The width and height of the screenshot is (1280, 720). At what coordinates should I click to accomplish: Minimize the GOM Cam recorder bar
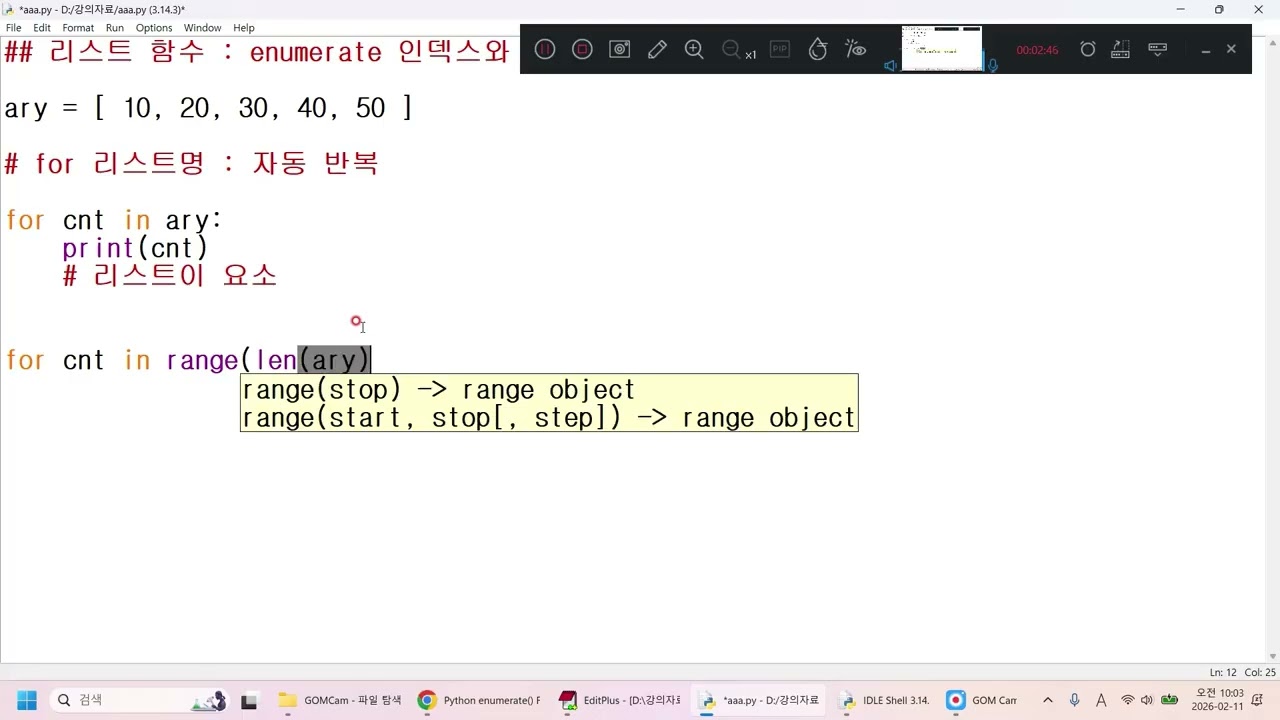1206,49
